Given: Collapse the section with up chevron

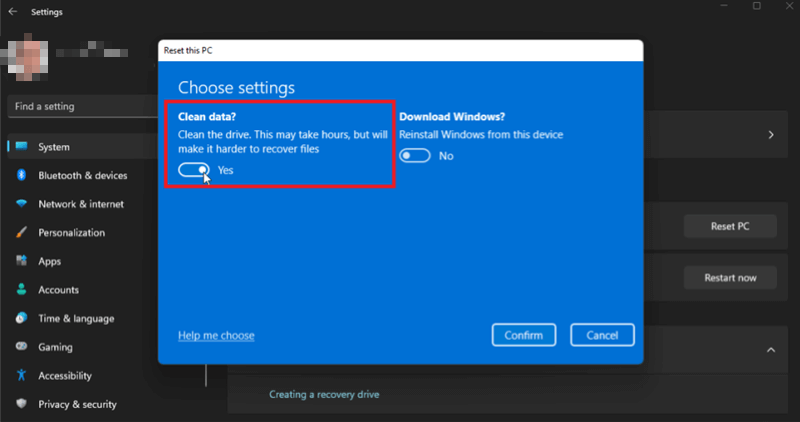Looking at the screenshot, I should tap(770, 350).
